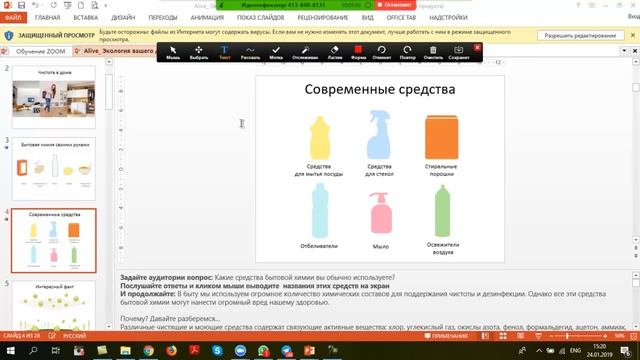Open the РЕЦЕНЗИРОВАНИЕ ribbon tab
This screenshot has height=360, width=640.
click(x=323, y=18)
